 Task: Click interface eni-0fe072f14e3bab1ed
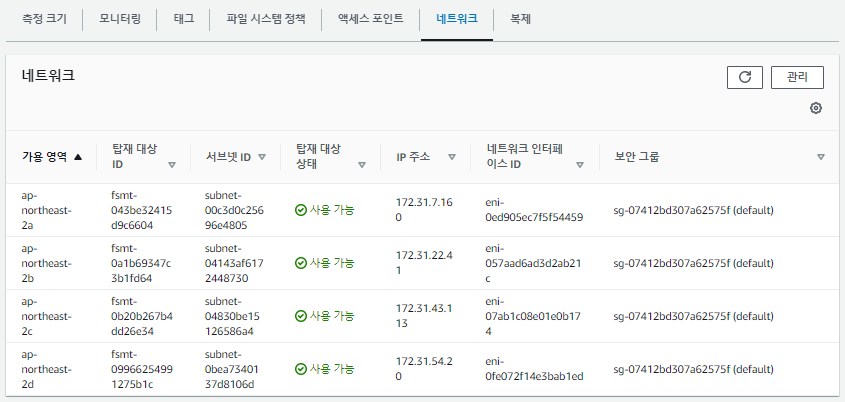[x=534, y=369]
